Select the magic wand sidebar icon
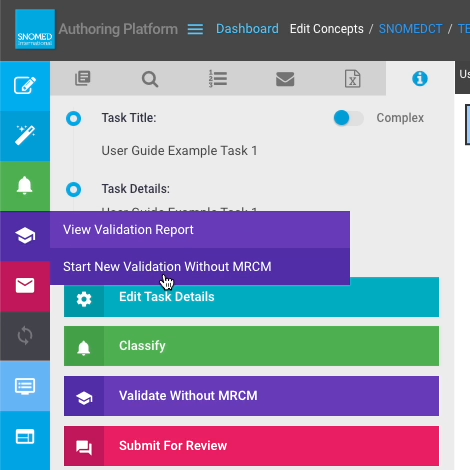Screen dimensions: 470x470 [25, 136]
